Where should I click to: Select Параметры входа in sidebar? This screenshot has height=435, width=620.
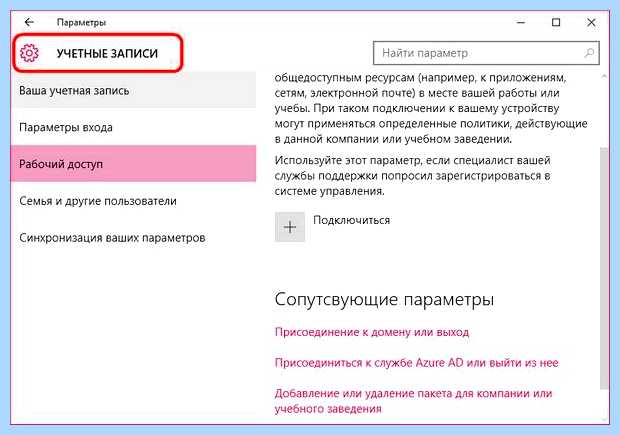click(134, 127)
